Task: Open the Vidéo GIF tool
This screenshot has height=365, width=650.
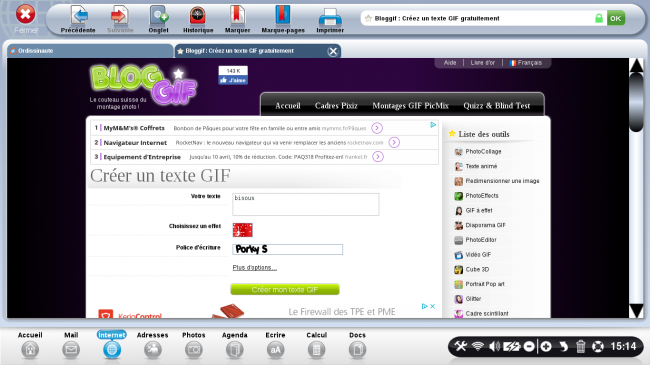Action: 473,255
